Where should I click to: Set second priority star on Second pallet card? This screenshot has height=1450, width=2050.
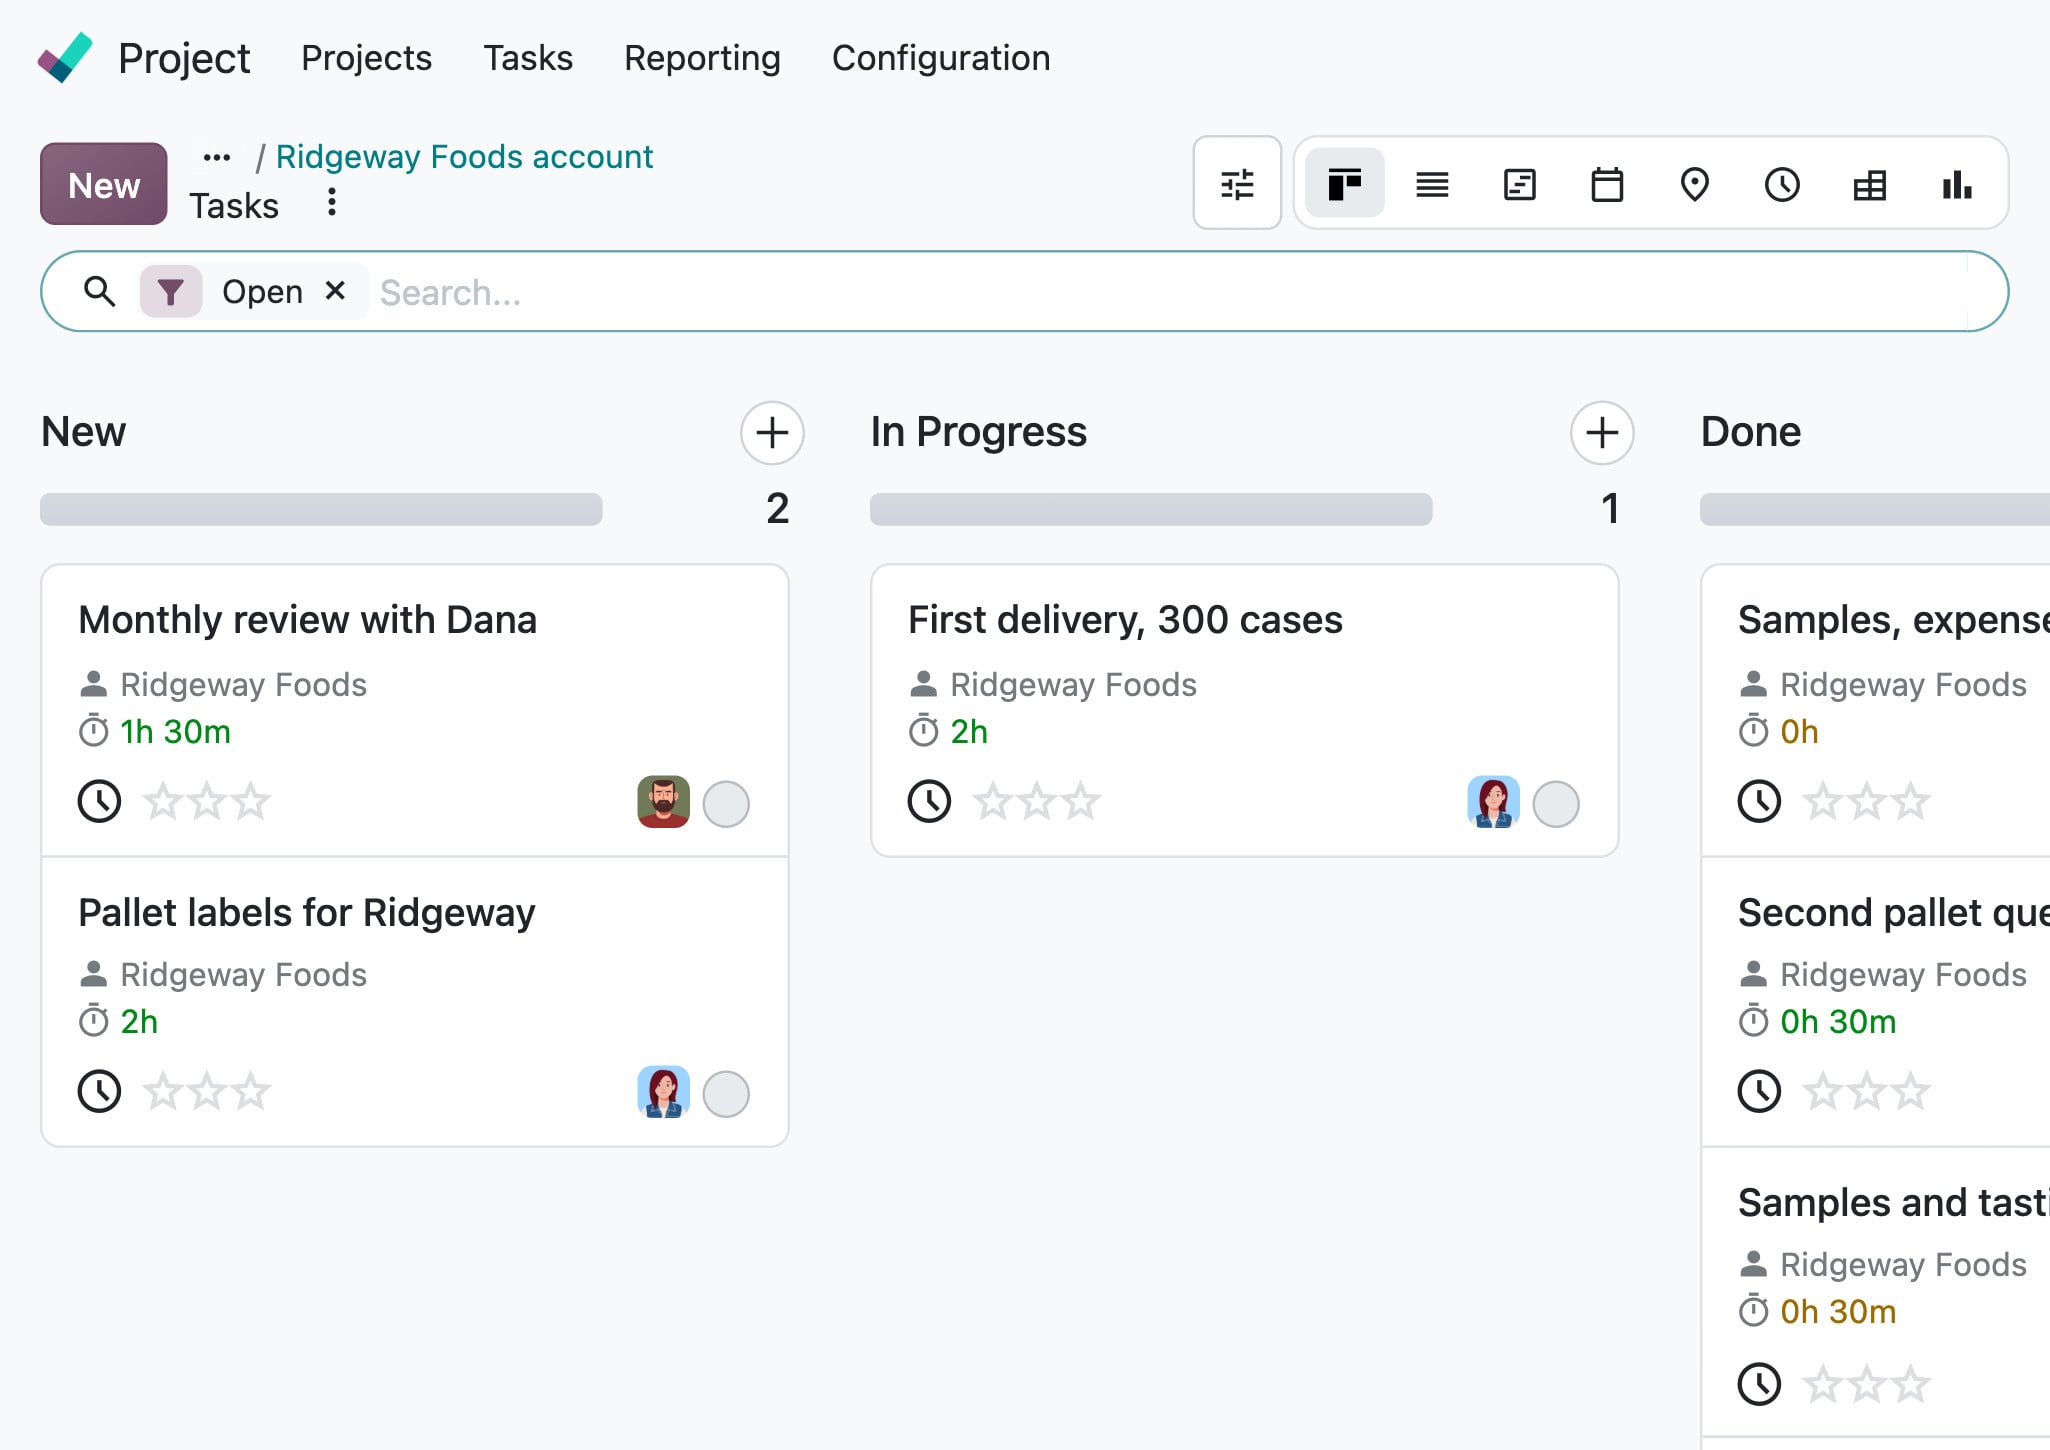coord(1867,1091)
